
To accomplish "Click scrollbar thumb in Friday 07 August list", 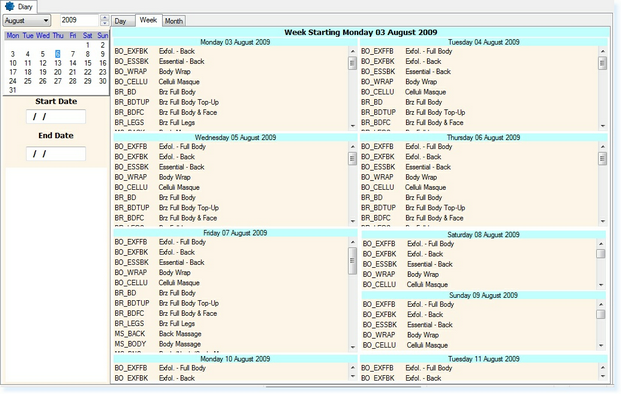I will (352, 261).
